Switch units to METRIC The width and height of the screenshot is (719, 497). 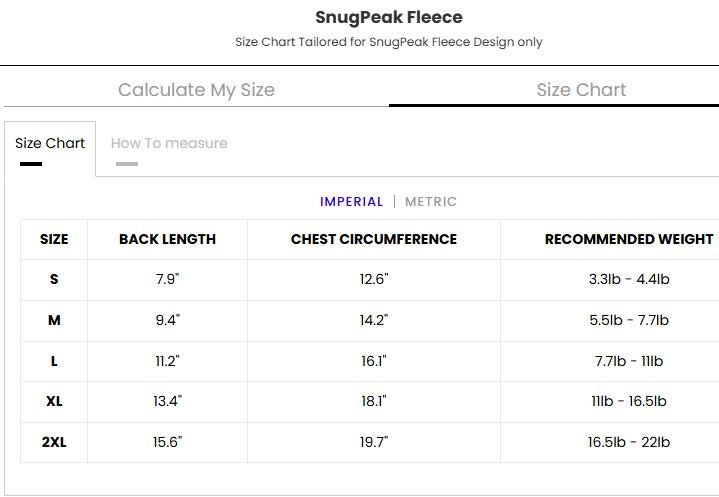431,202
